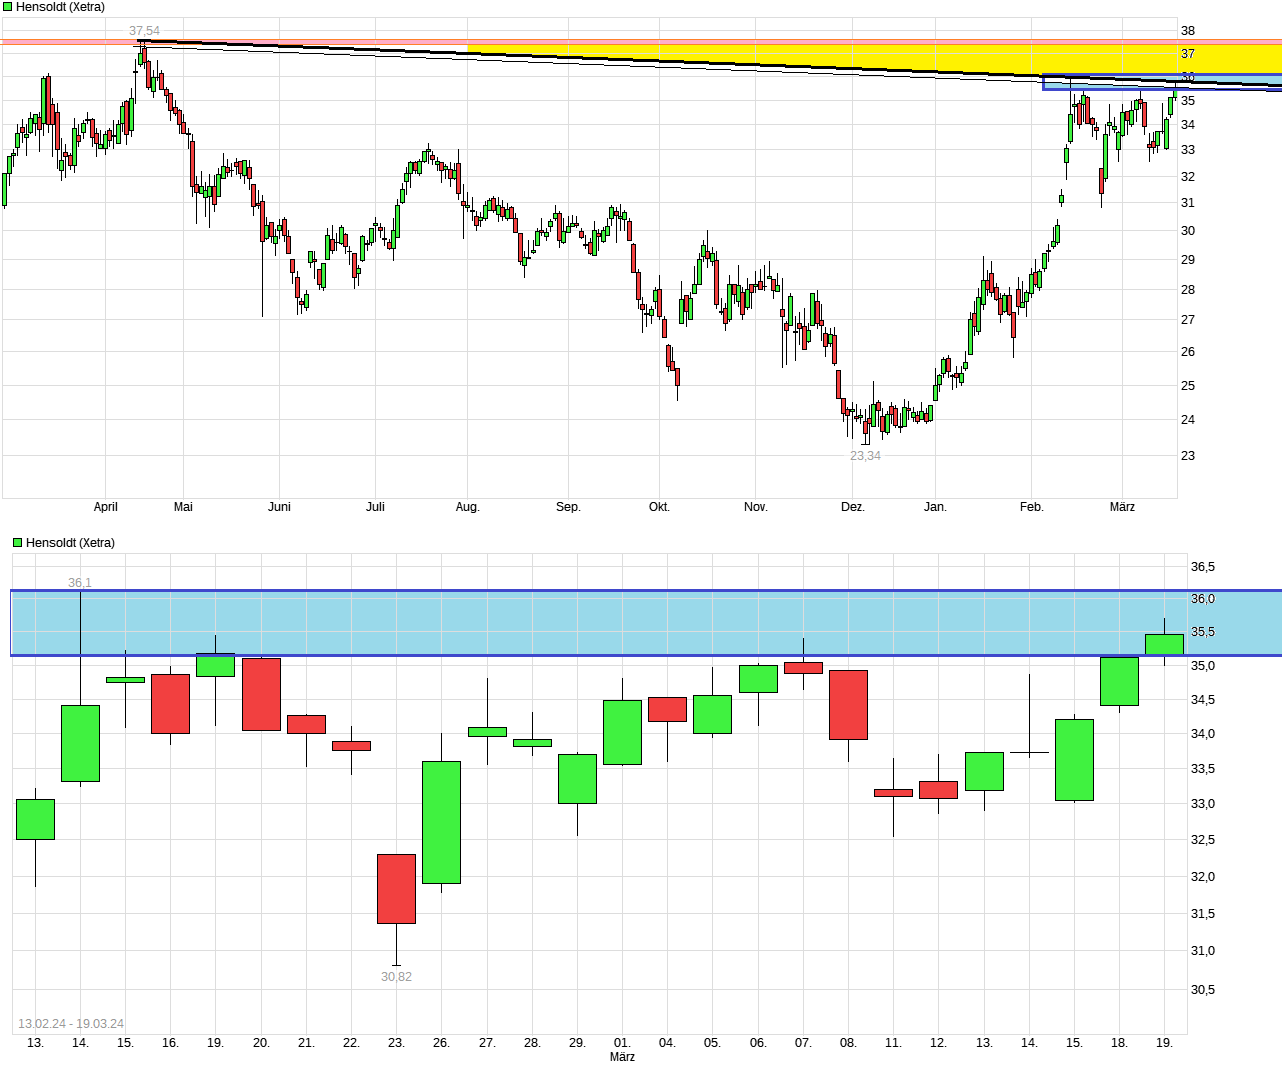
Task: Select the 23,34 low price marker
Action: (864, 455)
